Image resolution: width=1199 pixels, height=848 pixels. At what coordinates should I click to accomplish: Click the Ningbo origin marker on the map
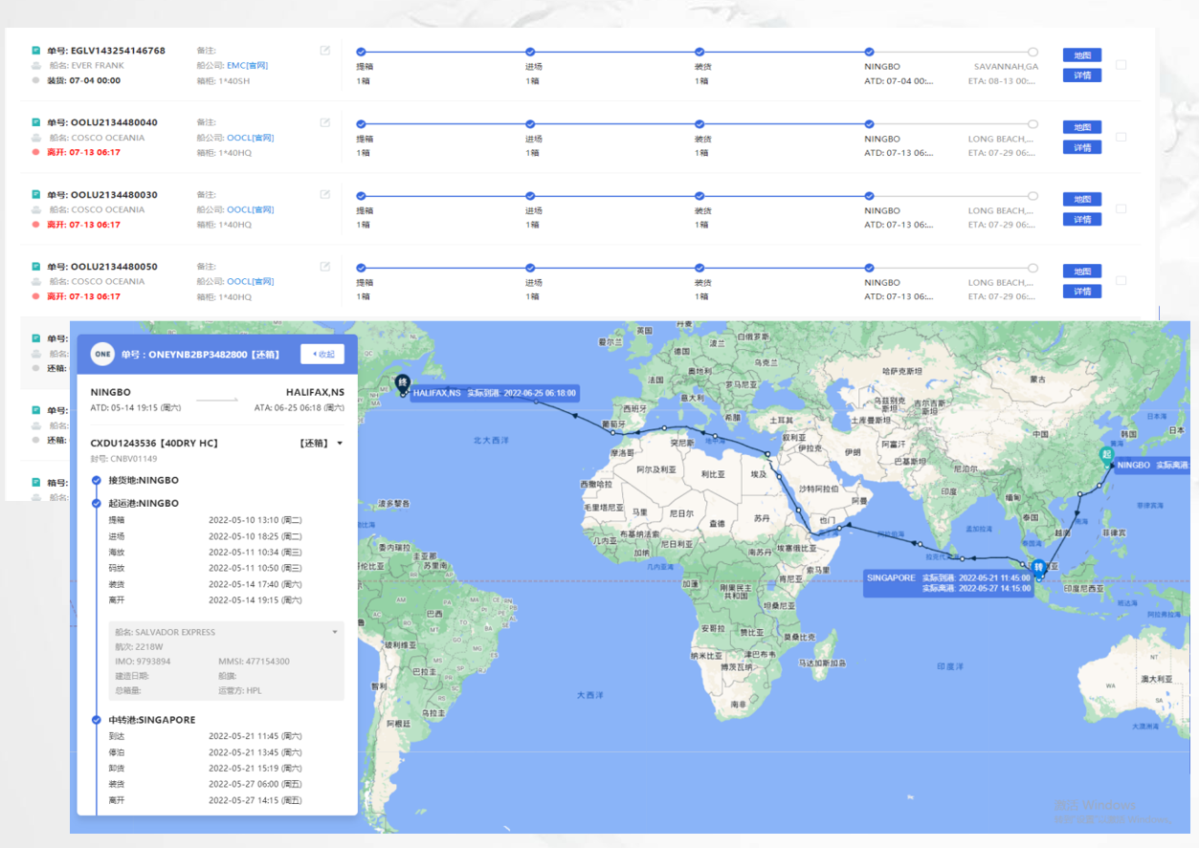coord(1106,456)
